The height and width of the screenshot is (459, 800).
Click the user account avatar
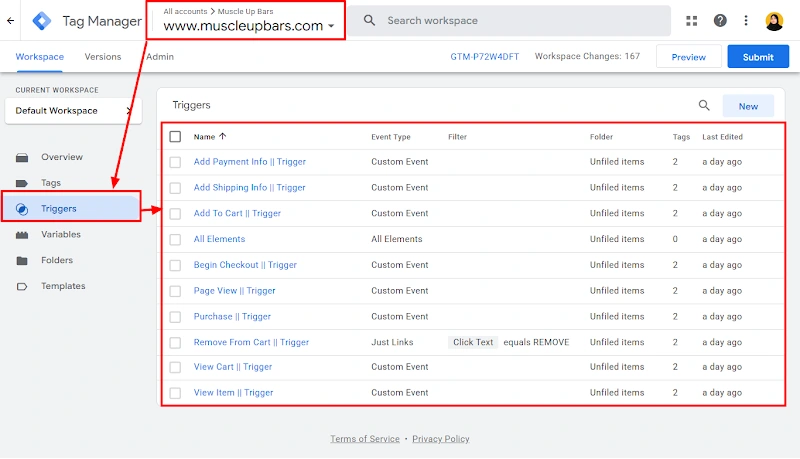point(774,21)
